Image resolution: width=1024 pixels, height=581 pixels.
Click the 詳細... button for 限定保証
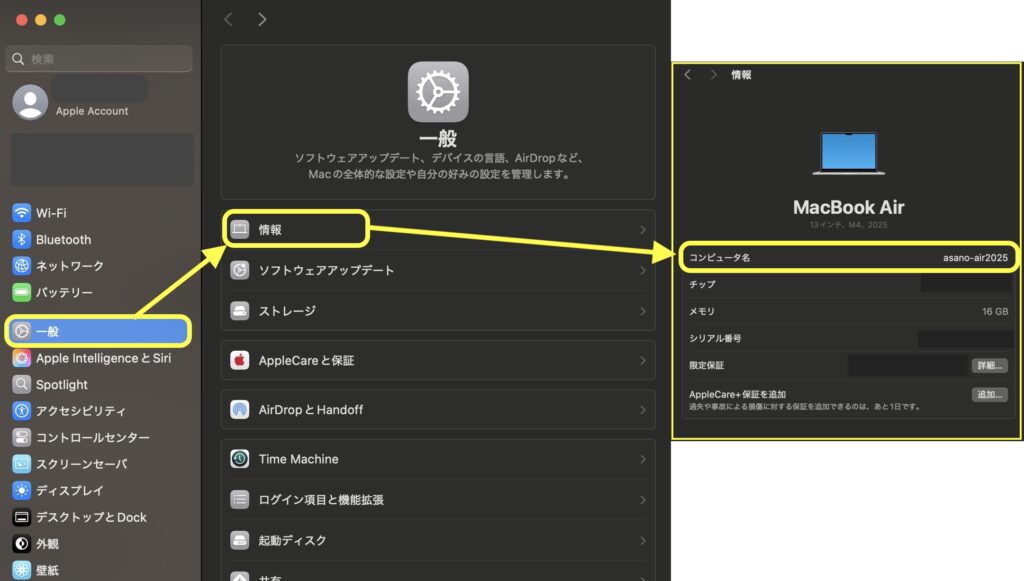pos(989,366)
